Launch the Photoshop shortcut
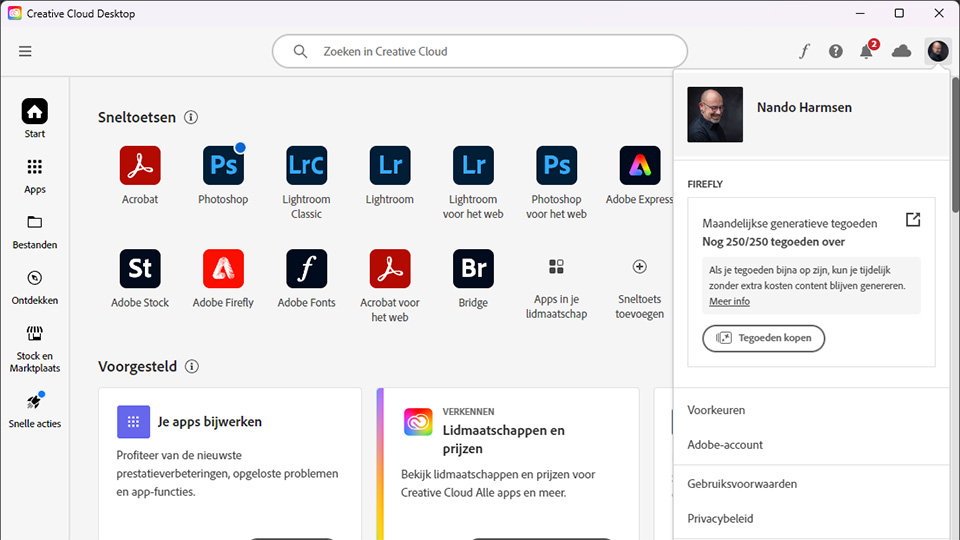 223,175
